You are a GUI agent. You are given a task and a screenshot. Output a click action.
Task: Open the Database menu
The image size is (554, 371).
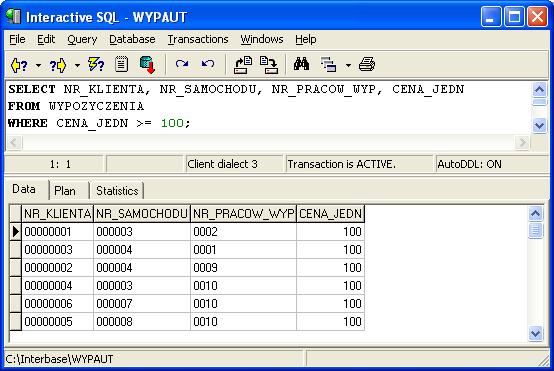[x=132, y=39]
